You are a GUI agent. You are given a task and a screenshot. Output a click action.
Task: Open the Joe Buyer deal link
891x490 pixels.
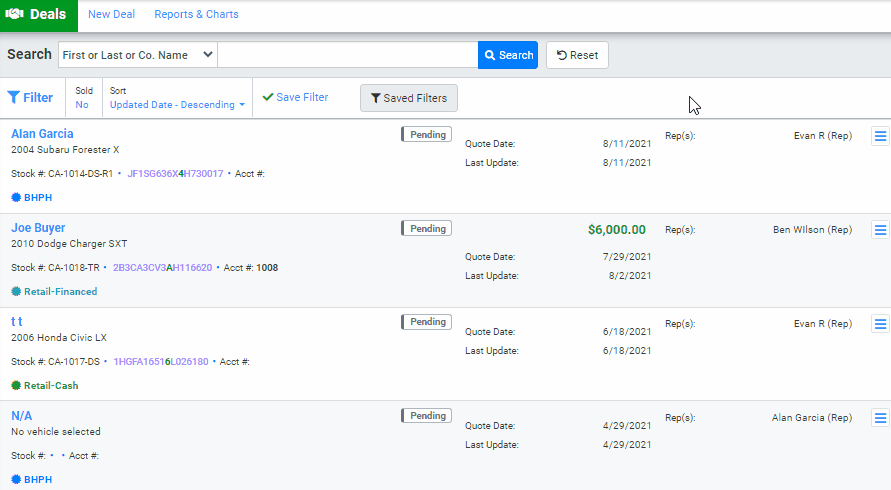[38, 227]
